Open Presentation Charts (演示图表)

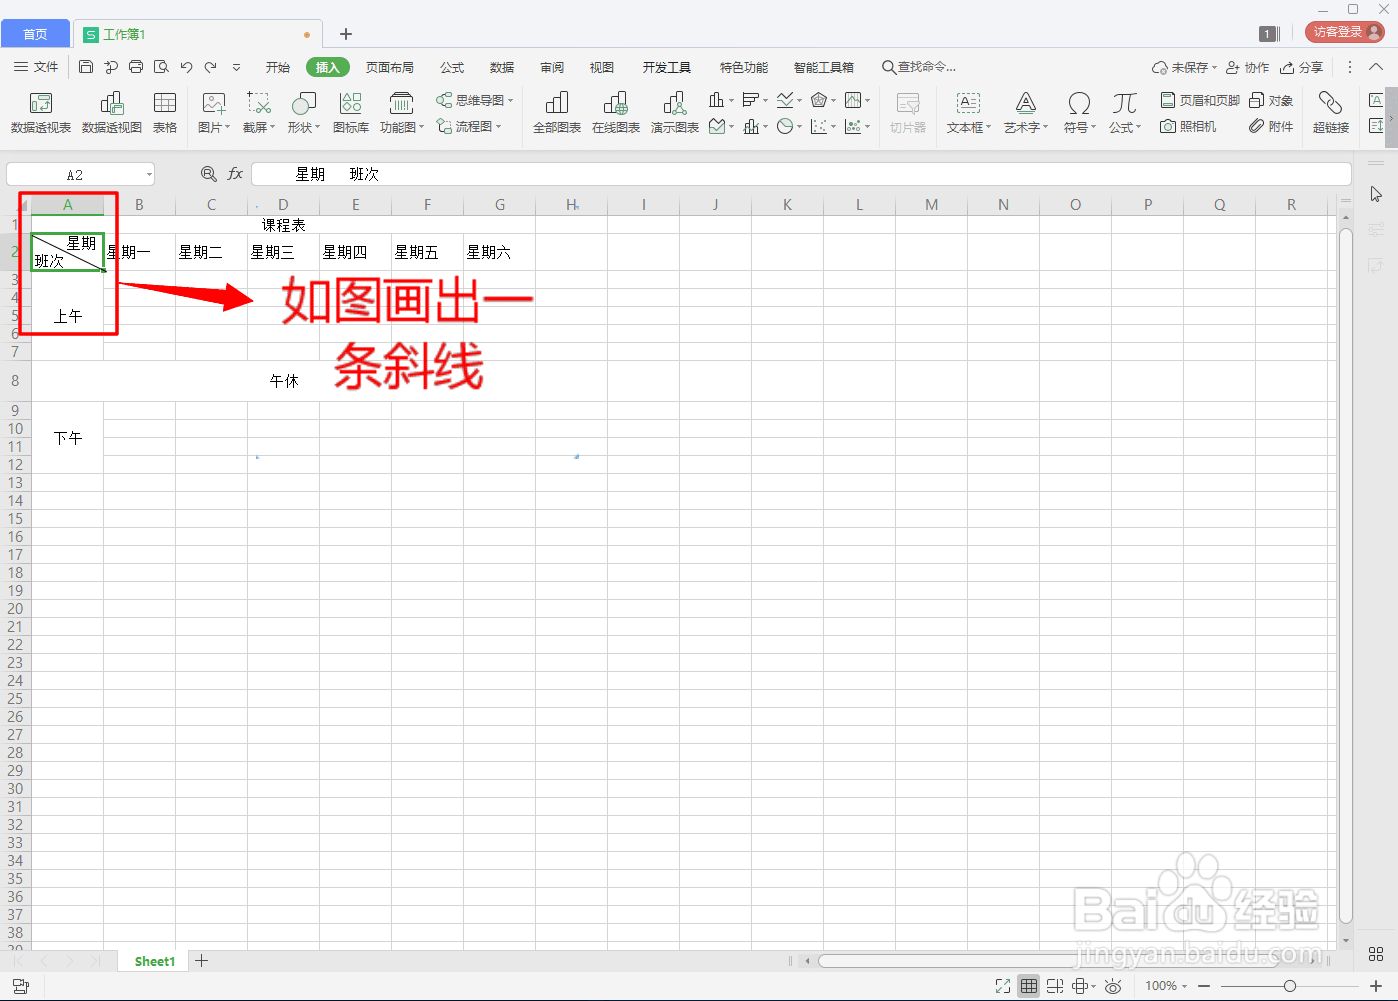click(675, 113)
